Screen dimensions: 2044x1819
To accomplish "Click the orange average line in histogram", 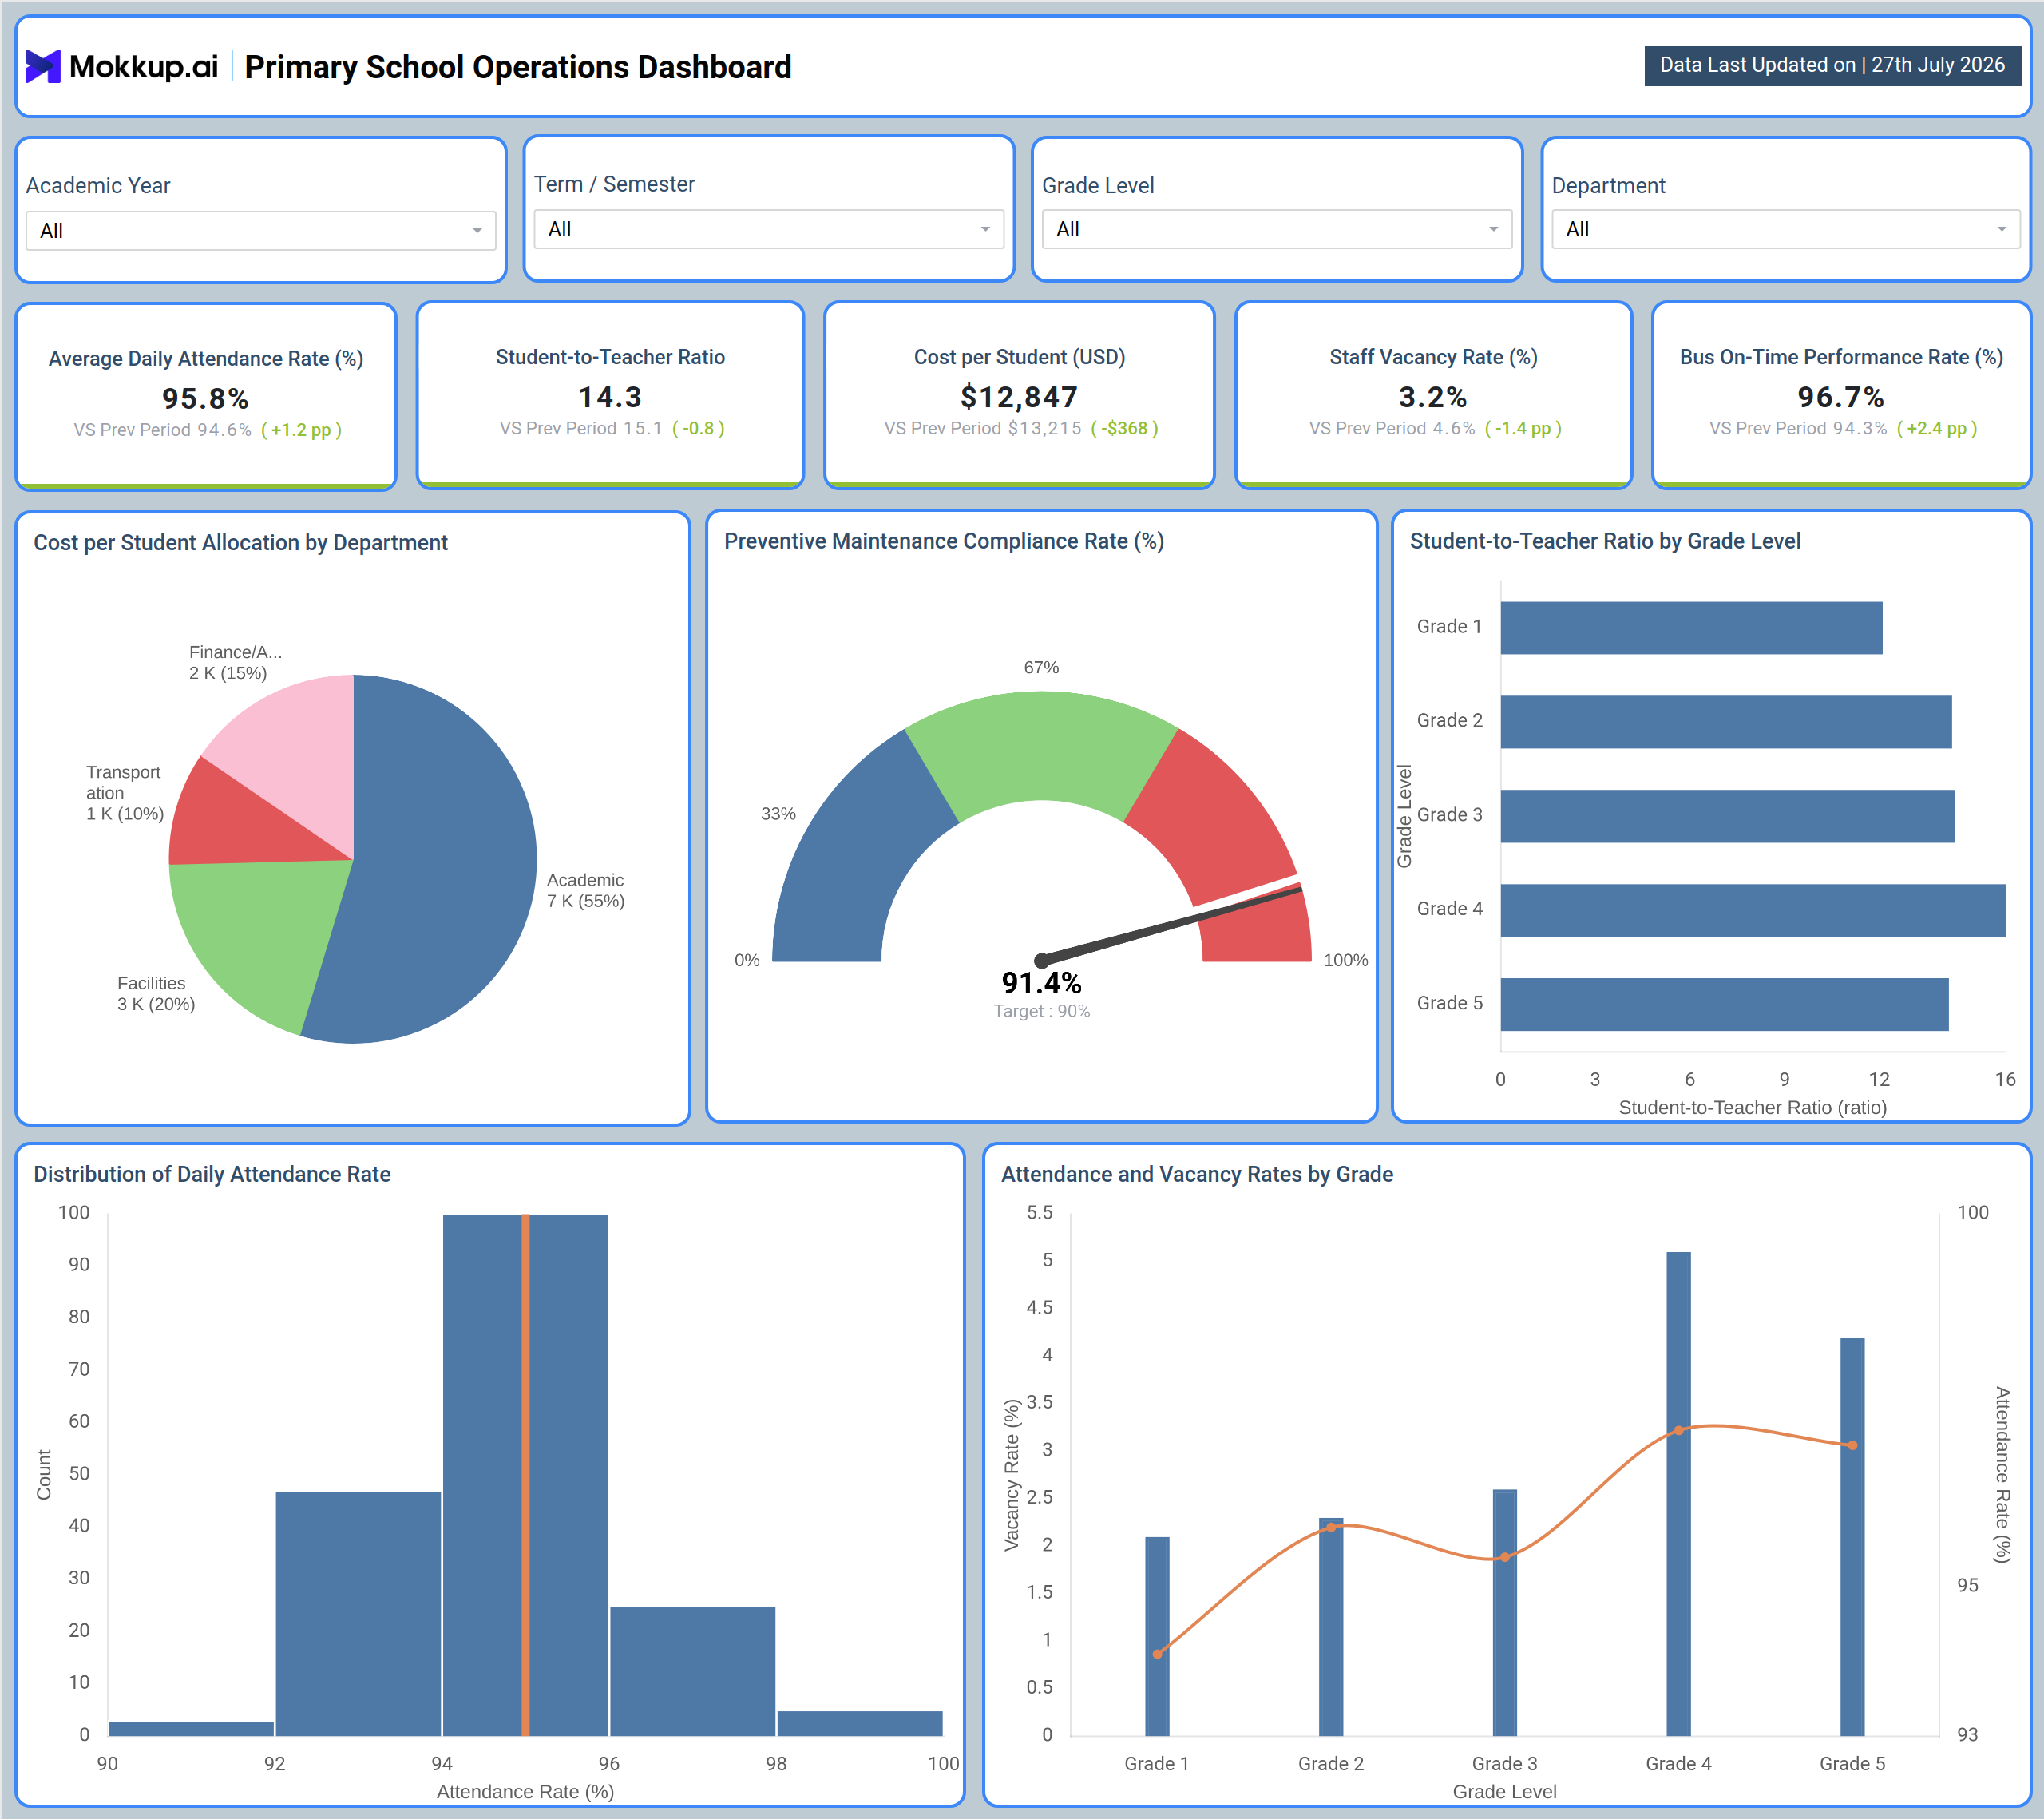I will (x=525, y=1475).
